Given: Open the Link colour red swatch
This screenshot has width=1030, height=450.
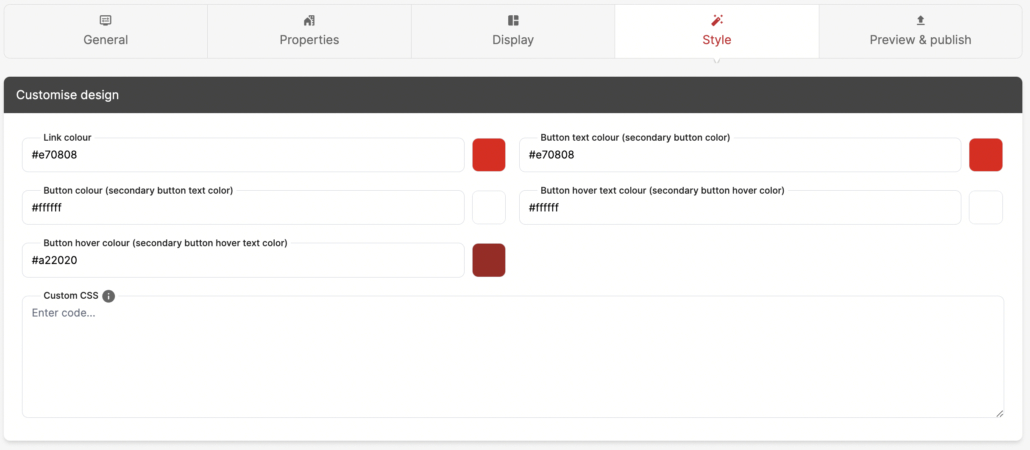Looking at the screenshot, I should tap(489, 155).
